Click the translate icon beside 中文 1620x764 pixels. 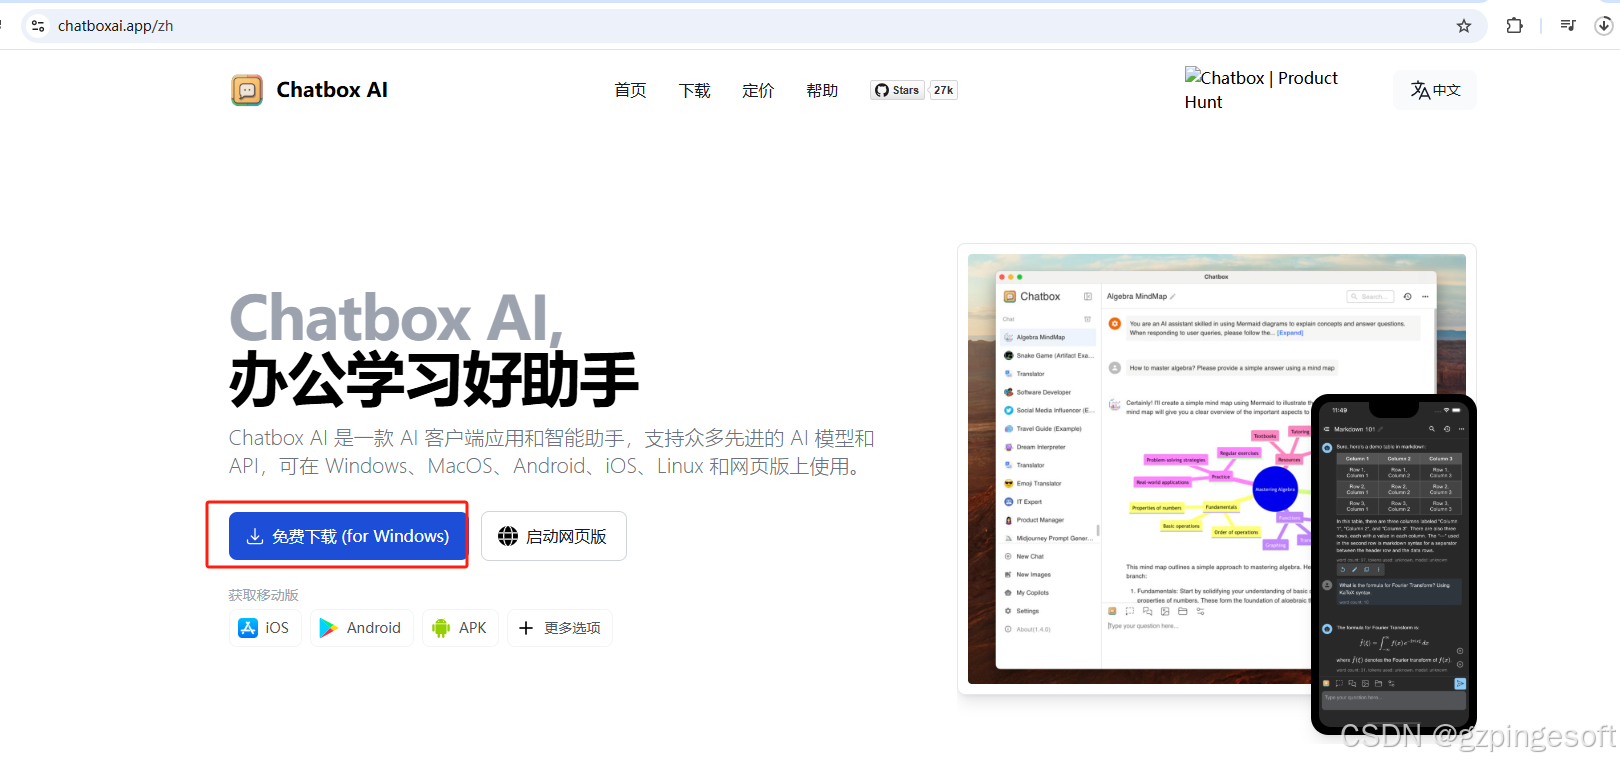pos(1420,90)
